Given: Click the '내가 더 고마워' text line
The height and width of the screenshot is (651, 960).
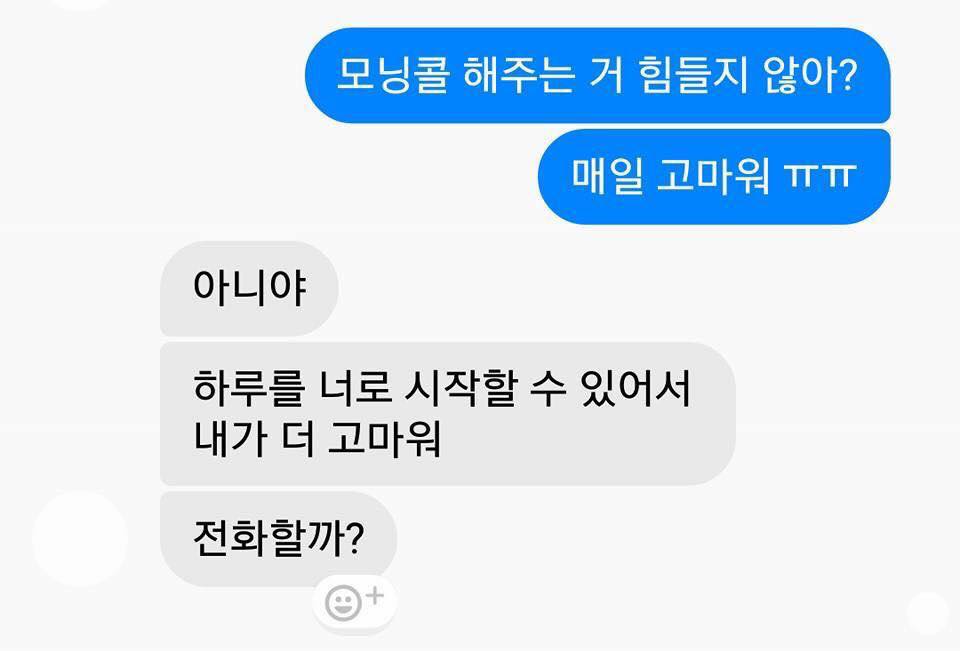Looking at the screenshot, I should 317,438.
